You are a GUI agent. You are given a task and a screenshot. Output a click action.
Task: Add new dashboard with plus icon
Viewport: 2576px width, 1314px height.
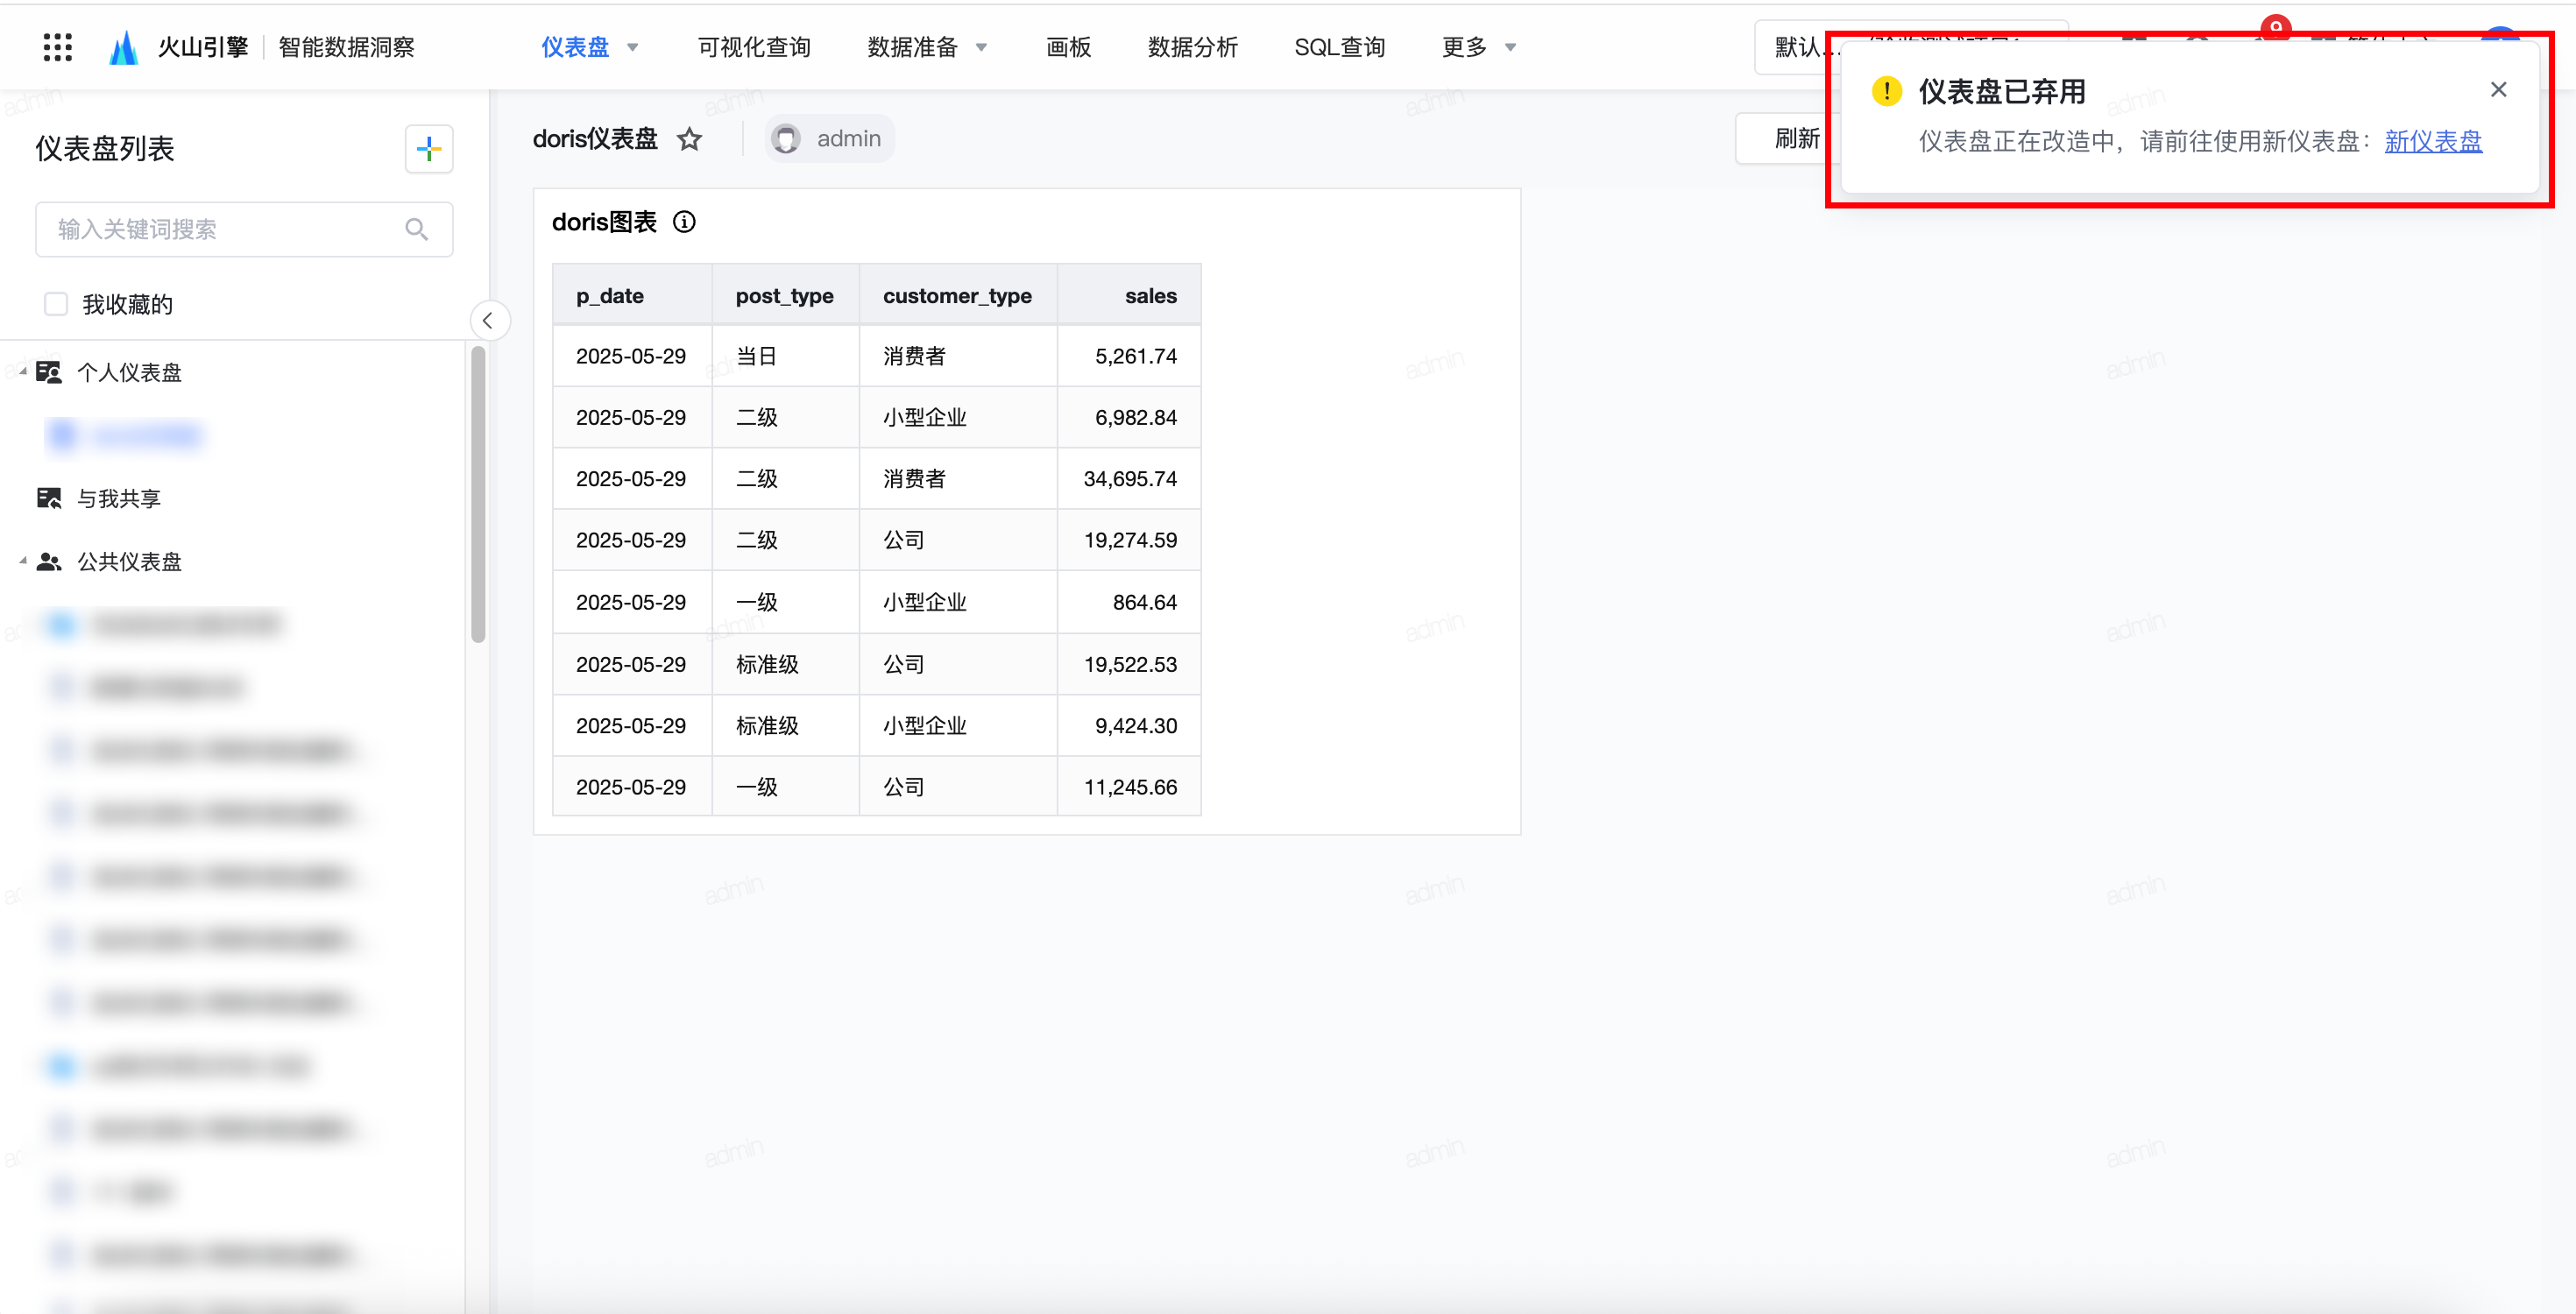[429, 149]
